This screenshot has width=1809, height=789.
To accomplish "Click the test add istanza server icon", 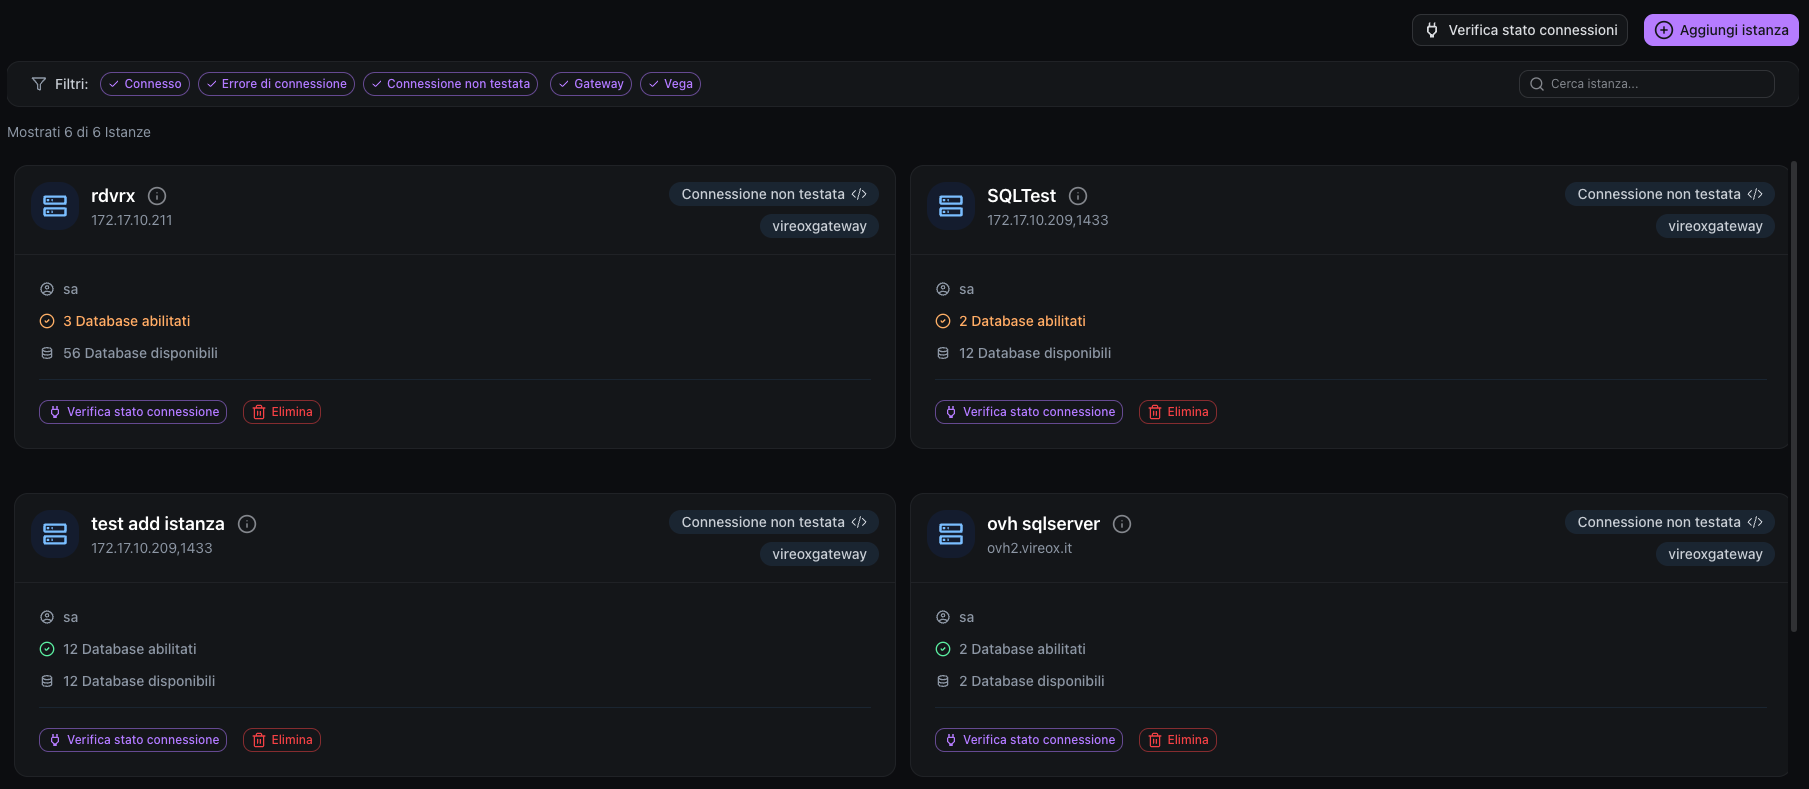I will [55, 534].
